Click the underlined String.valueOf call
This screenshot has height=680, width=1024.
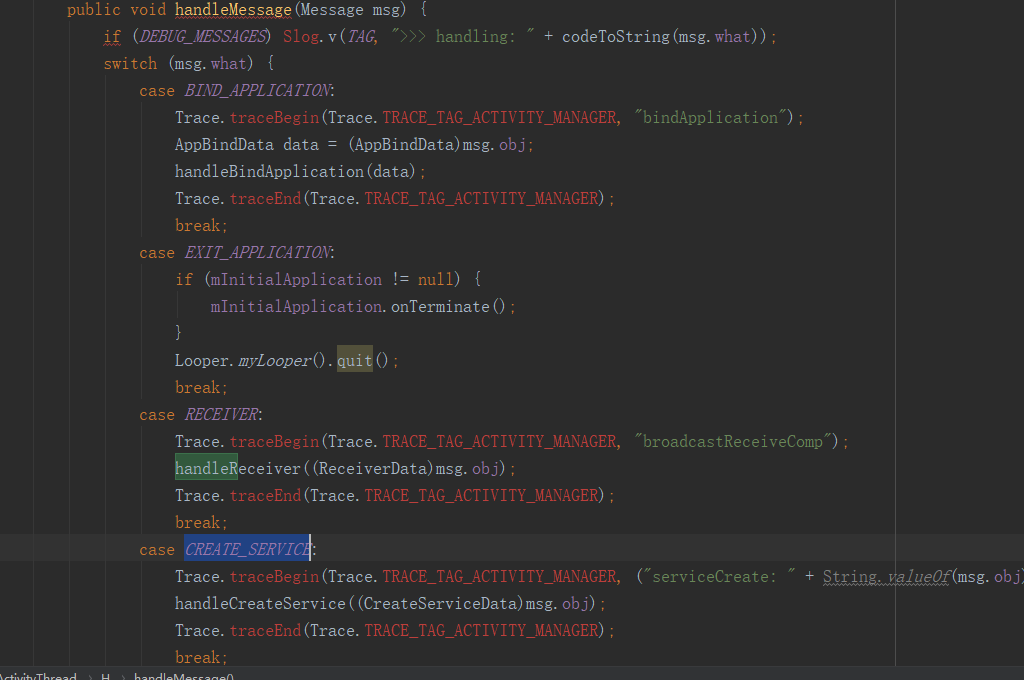[x=886, y=577]
